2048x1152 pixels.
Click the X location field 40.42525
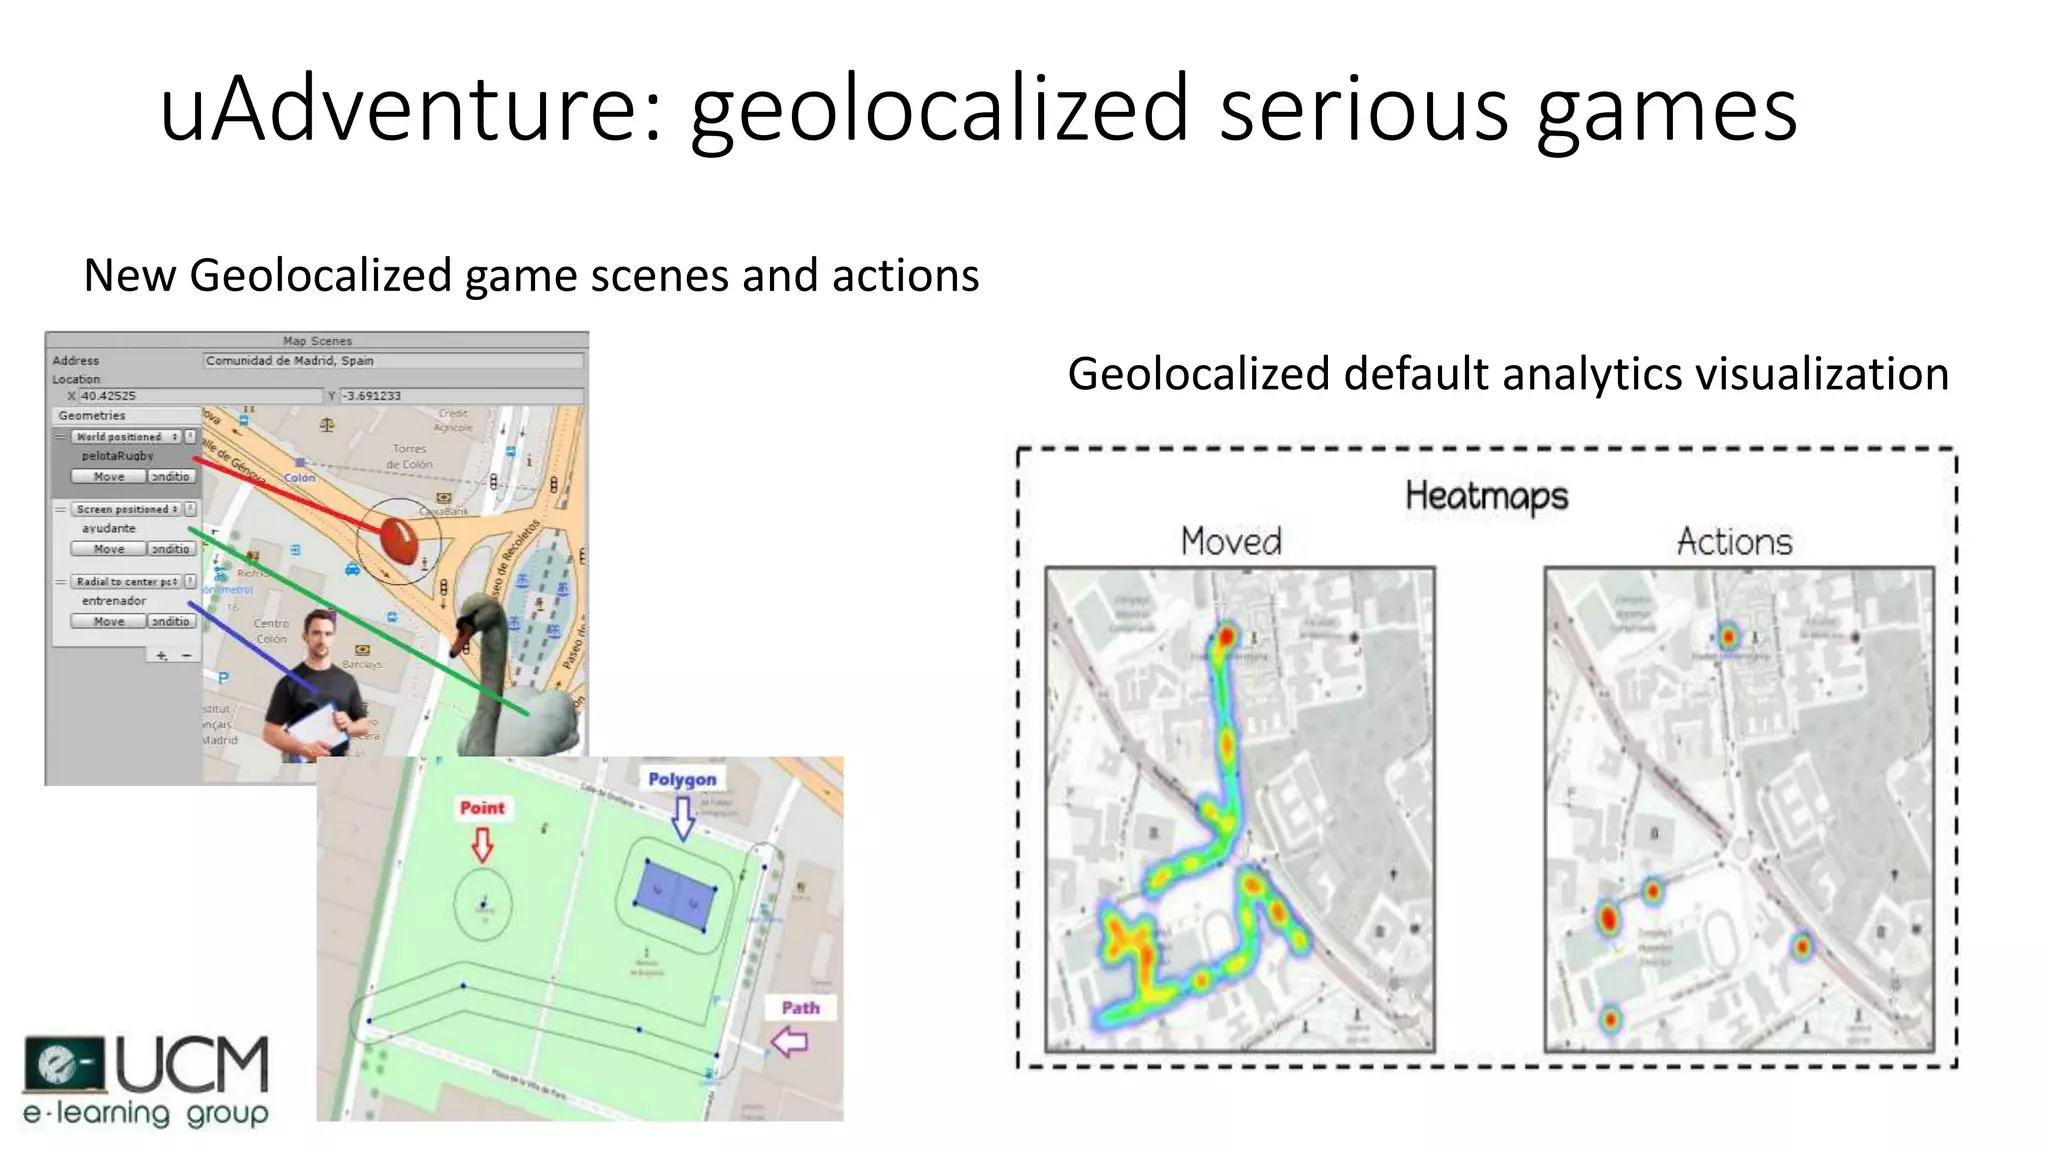(x=200, y=396)
